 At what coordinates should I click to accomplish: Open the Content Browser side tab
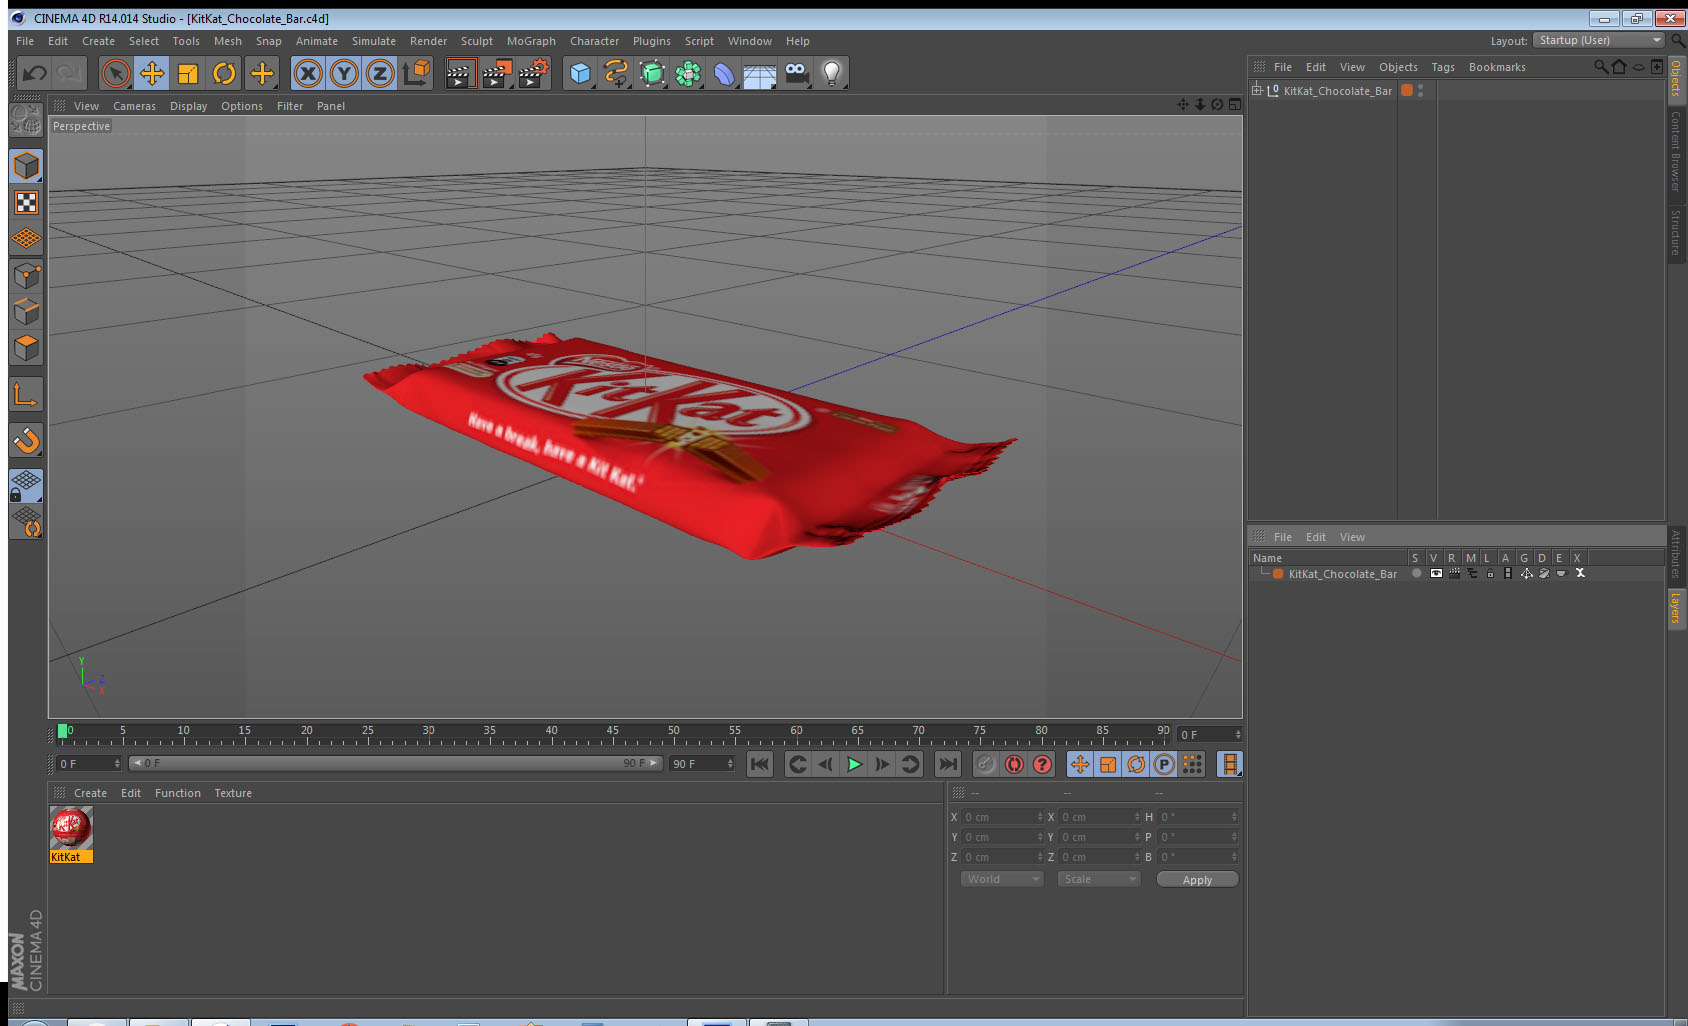coord(1676,151)
